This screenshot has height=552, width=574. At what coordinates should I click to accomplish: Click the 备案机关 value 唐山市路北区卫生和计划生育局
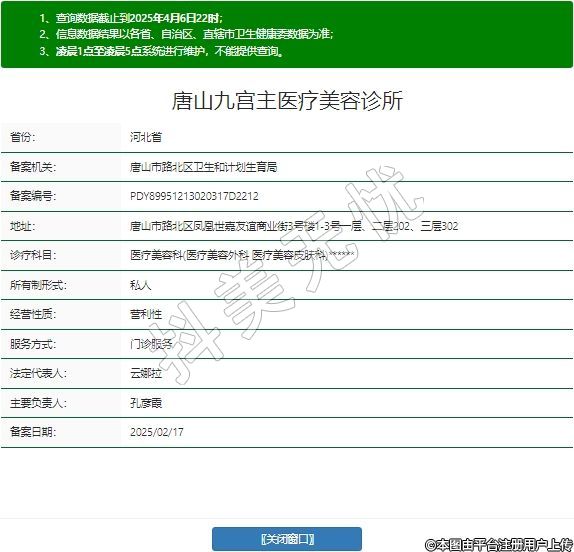point(204,167)
